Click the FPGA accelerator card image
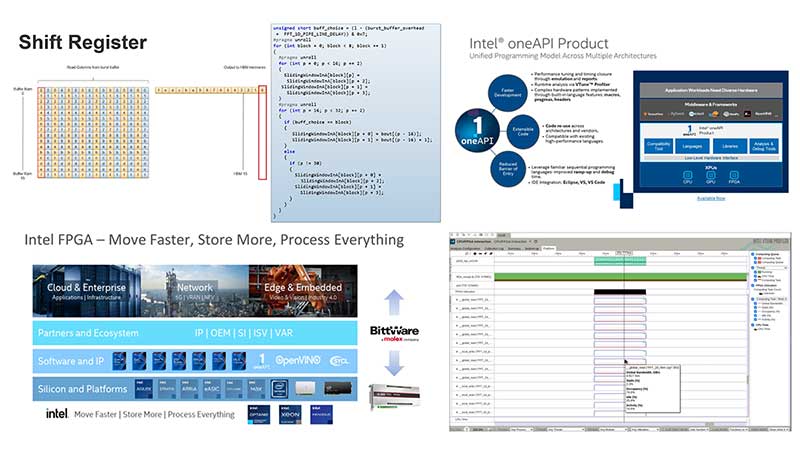The height and width of the screenshot is (450, 800). [394, 396]
